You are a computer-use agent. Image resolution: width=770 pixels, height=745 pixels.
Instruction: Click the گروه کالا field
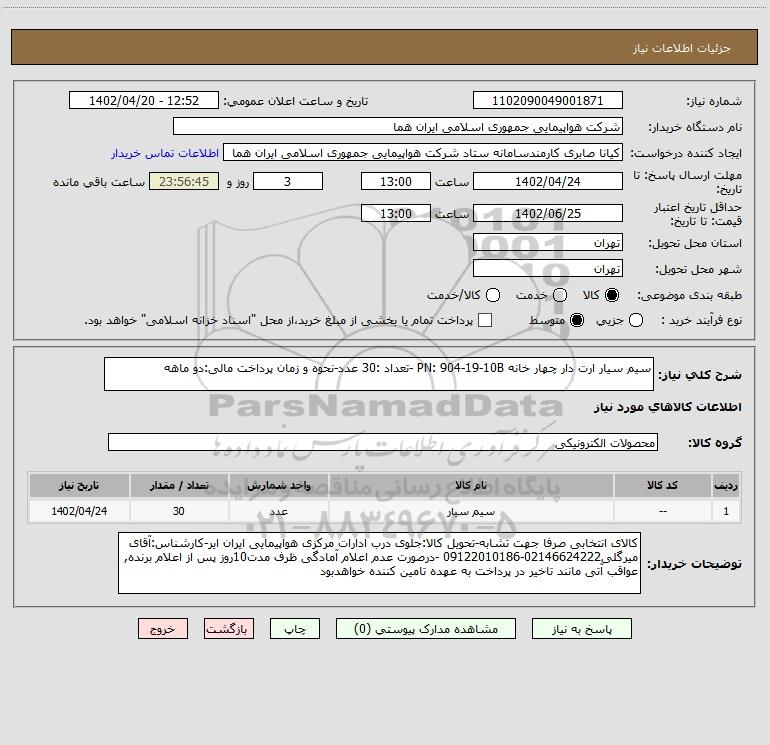coord(383,443)
